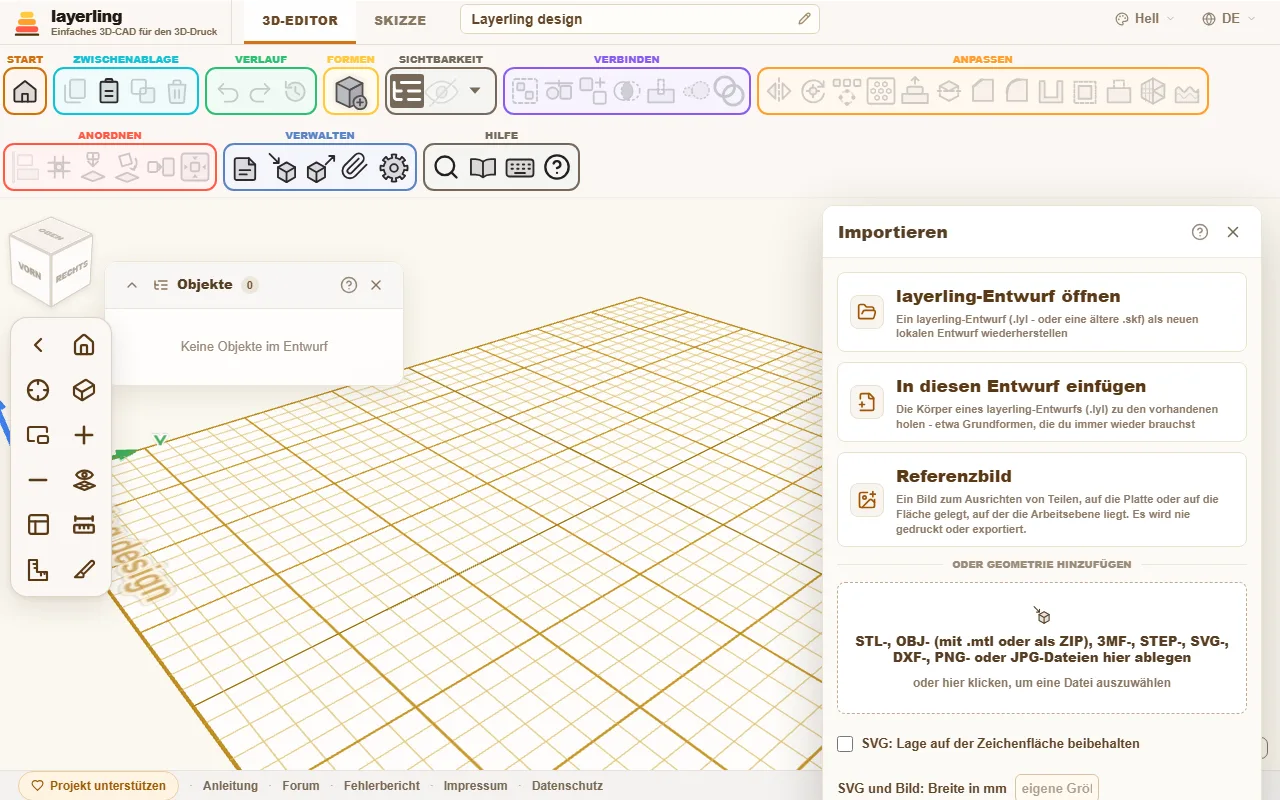The width and height of the screenshot is (1280, 800).
Task: Open the Sichtbarkeit dropdown arrow
Action: tap(475, 91)
